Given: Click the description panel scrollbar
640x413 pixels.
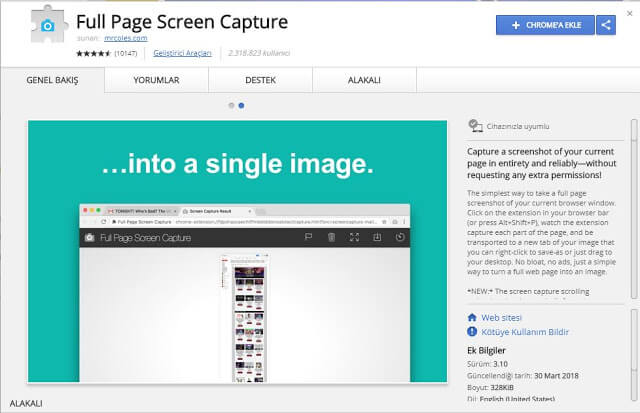Looking at the screenshot, I should click(x=634, y=209).
